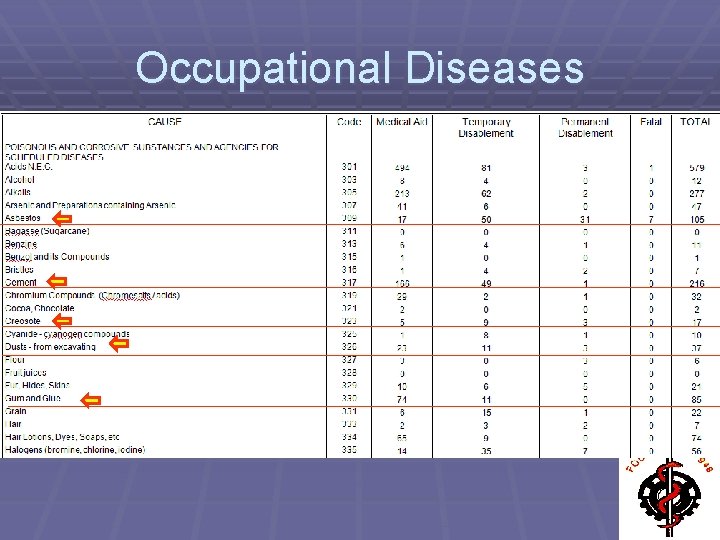Click code 311 in the Bagasse row
This screenshot has width=720, height=540.
pos(349,231)
